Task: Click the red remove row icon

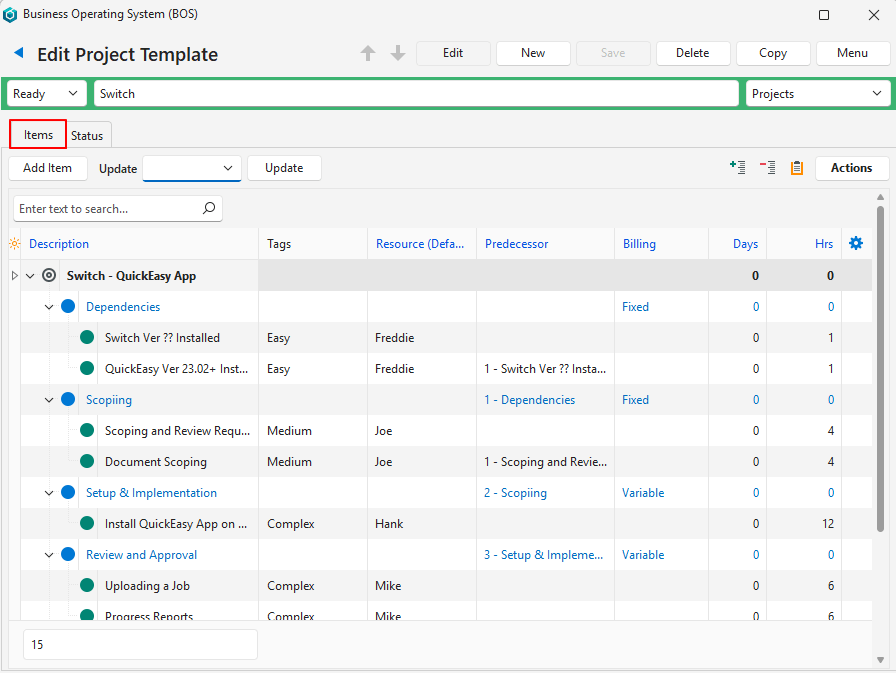Action: 767,168
